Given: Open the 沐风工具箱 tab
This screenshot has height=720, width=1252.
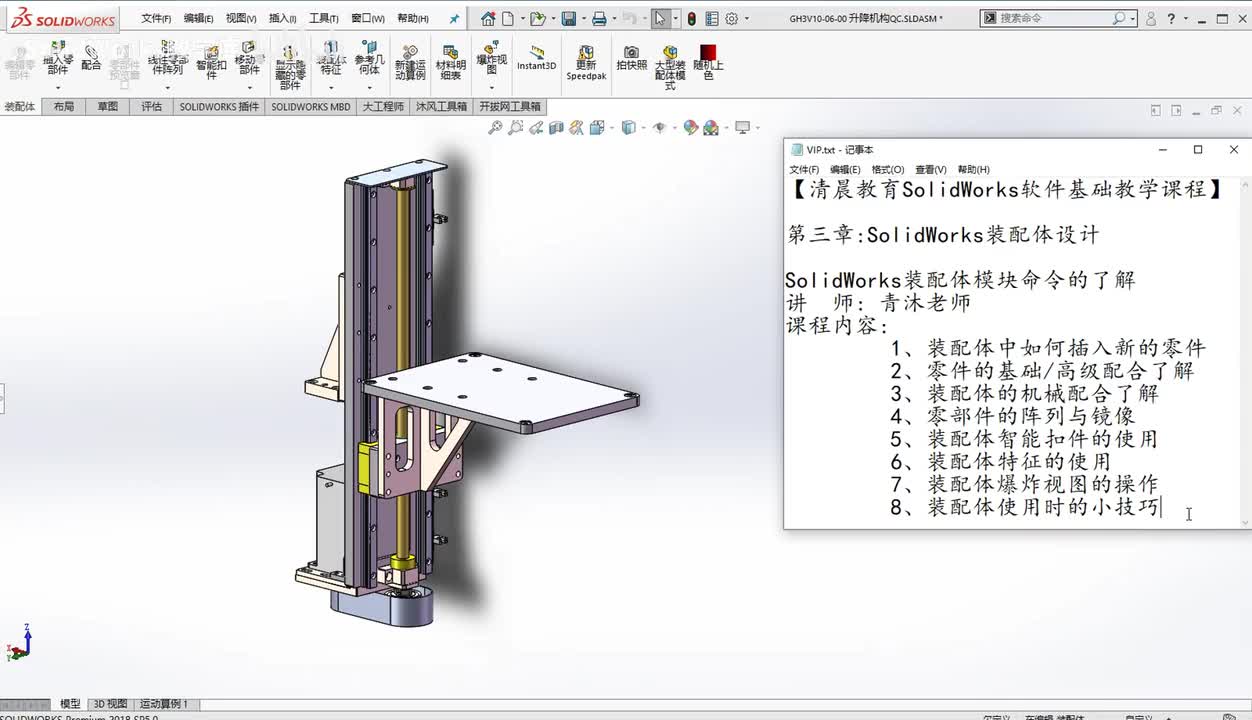Looking at the screenshot, I should click(x=441, y=106).
